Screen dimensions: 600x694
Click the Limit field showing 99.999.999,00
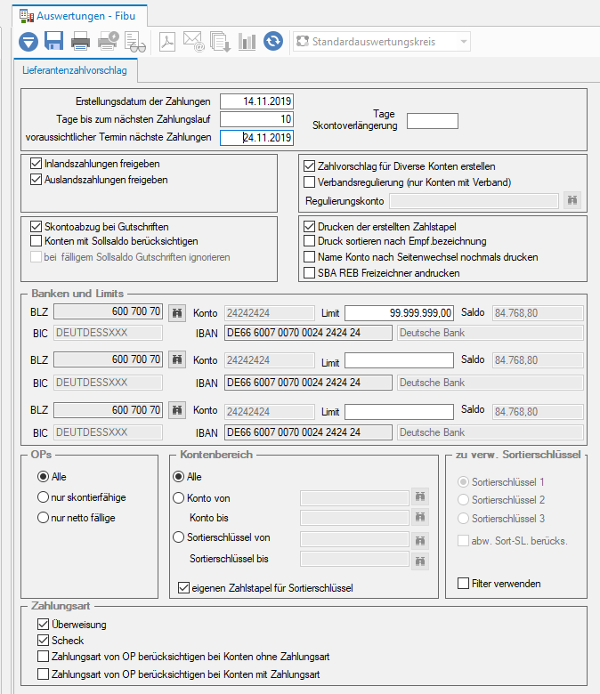click(x=399, y=313)
